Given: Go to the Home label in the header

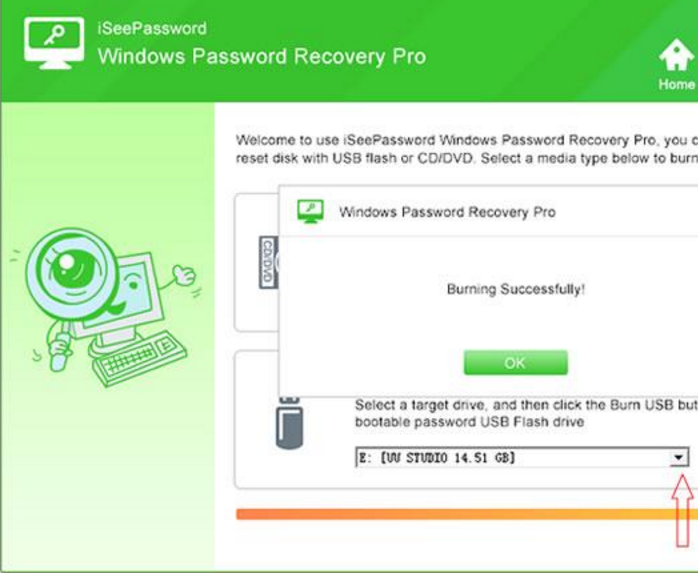Looking at the screenshot, I should 676,85.
